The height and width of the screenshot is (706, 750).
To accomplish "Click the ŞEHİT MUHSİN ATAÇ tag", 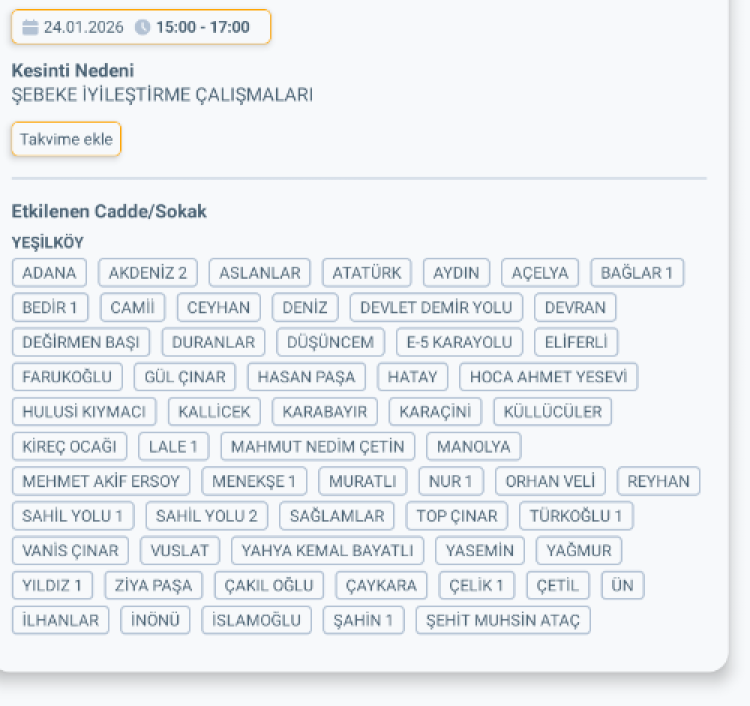I will 503,620.
